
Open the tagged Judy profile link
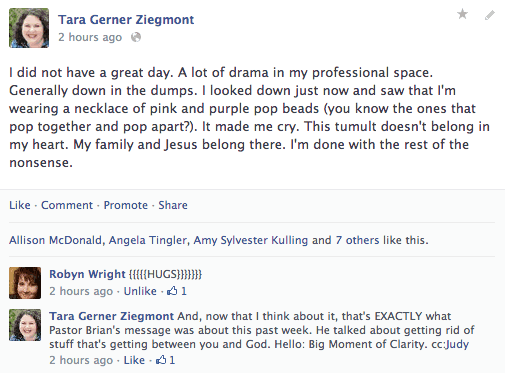[457, 344]
